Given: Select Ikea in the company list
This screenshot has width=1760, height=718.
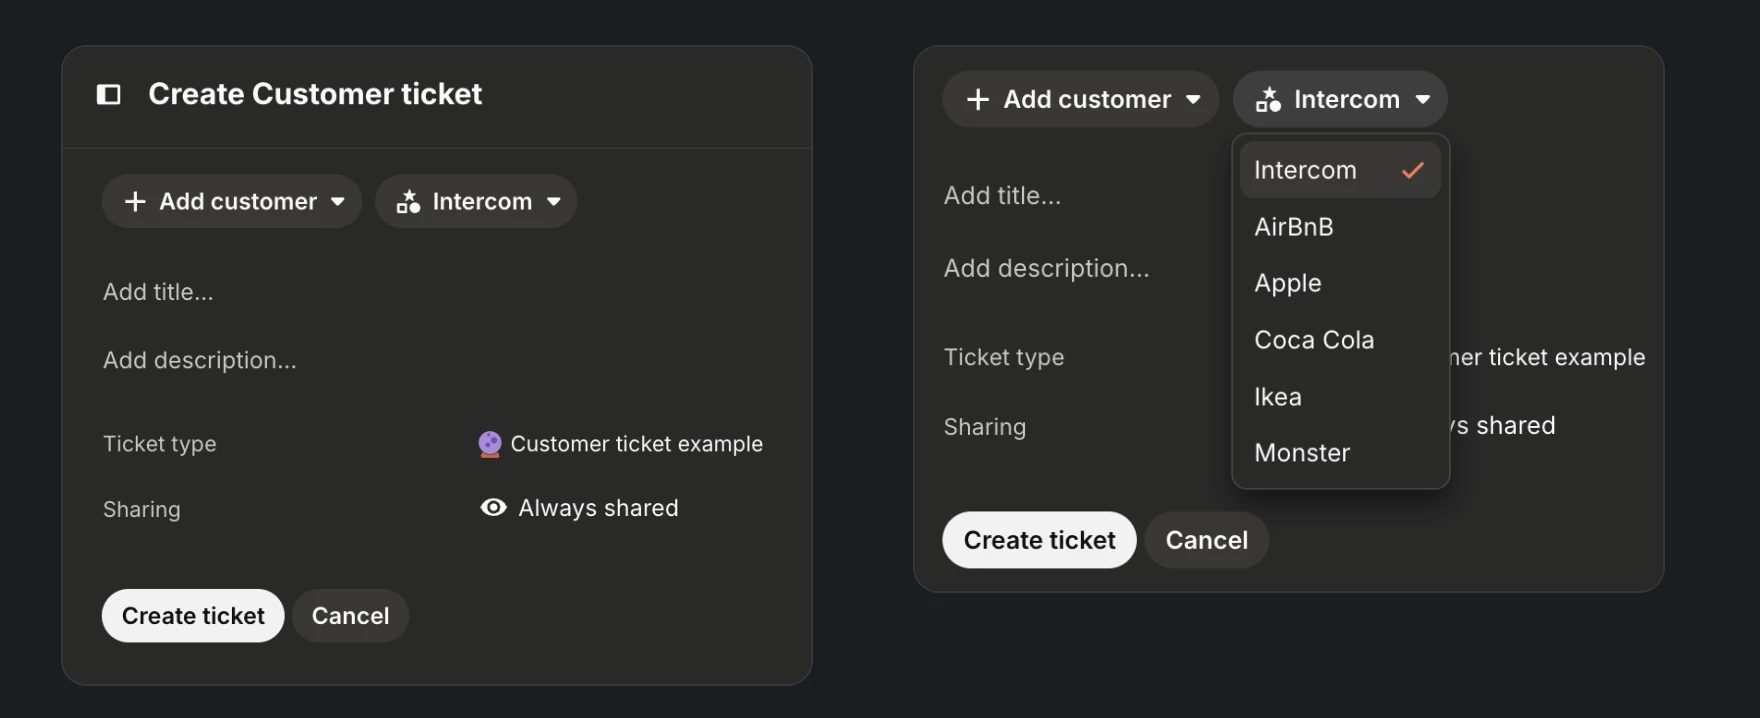Looking at the screenshot, I should (1340, 397).
